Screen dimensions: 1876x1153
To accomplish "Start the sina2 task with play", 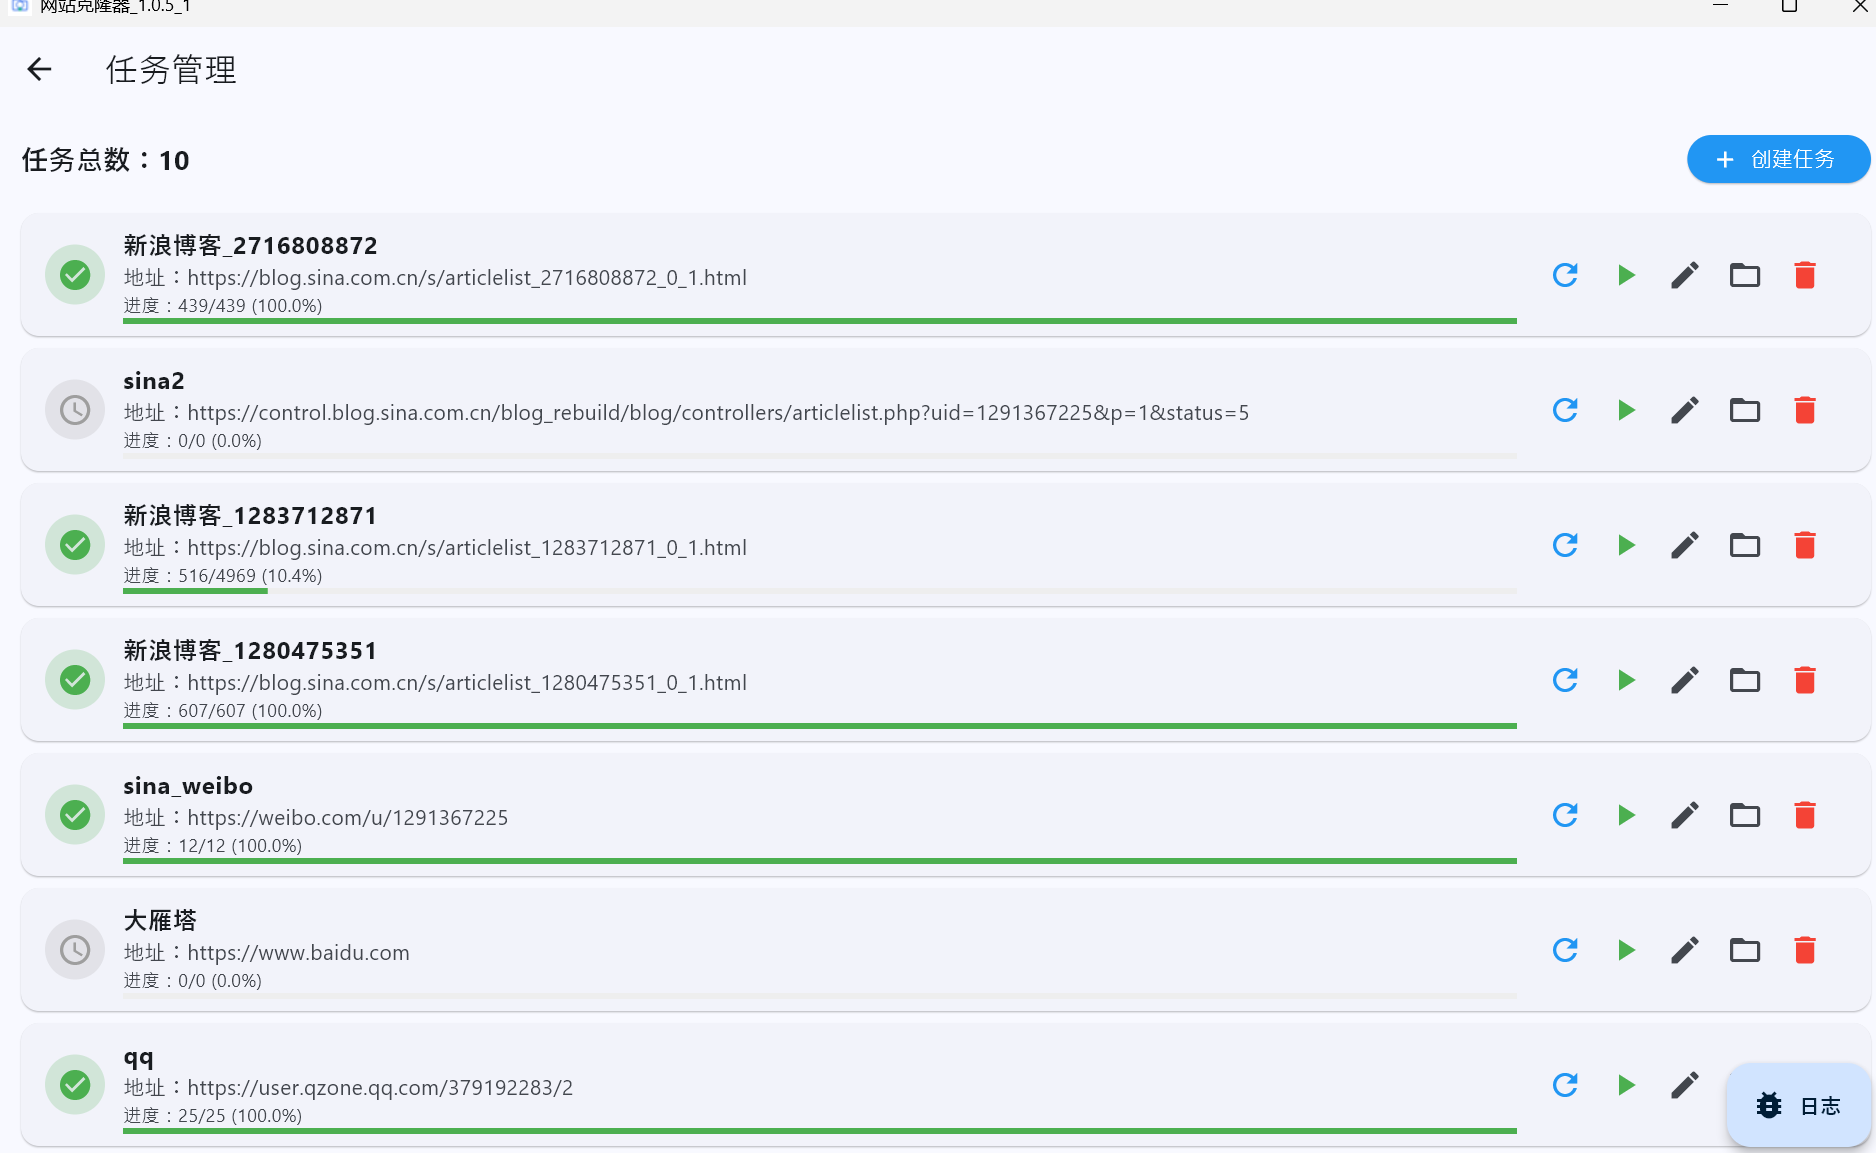I will click(1626, 410).
